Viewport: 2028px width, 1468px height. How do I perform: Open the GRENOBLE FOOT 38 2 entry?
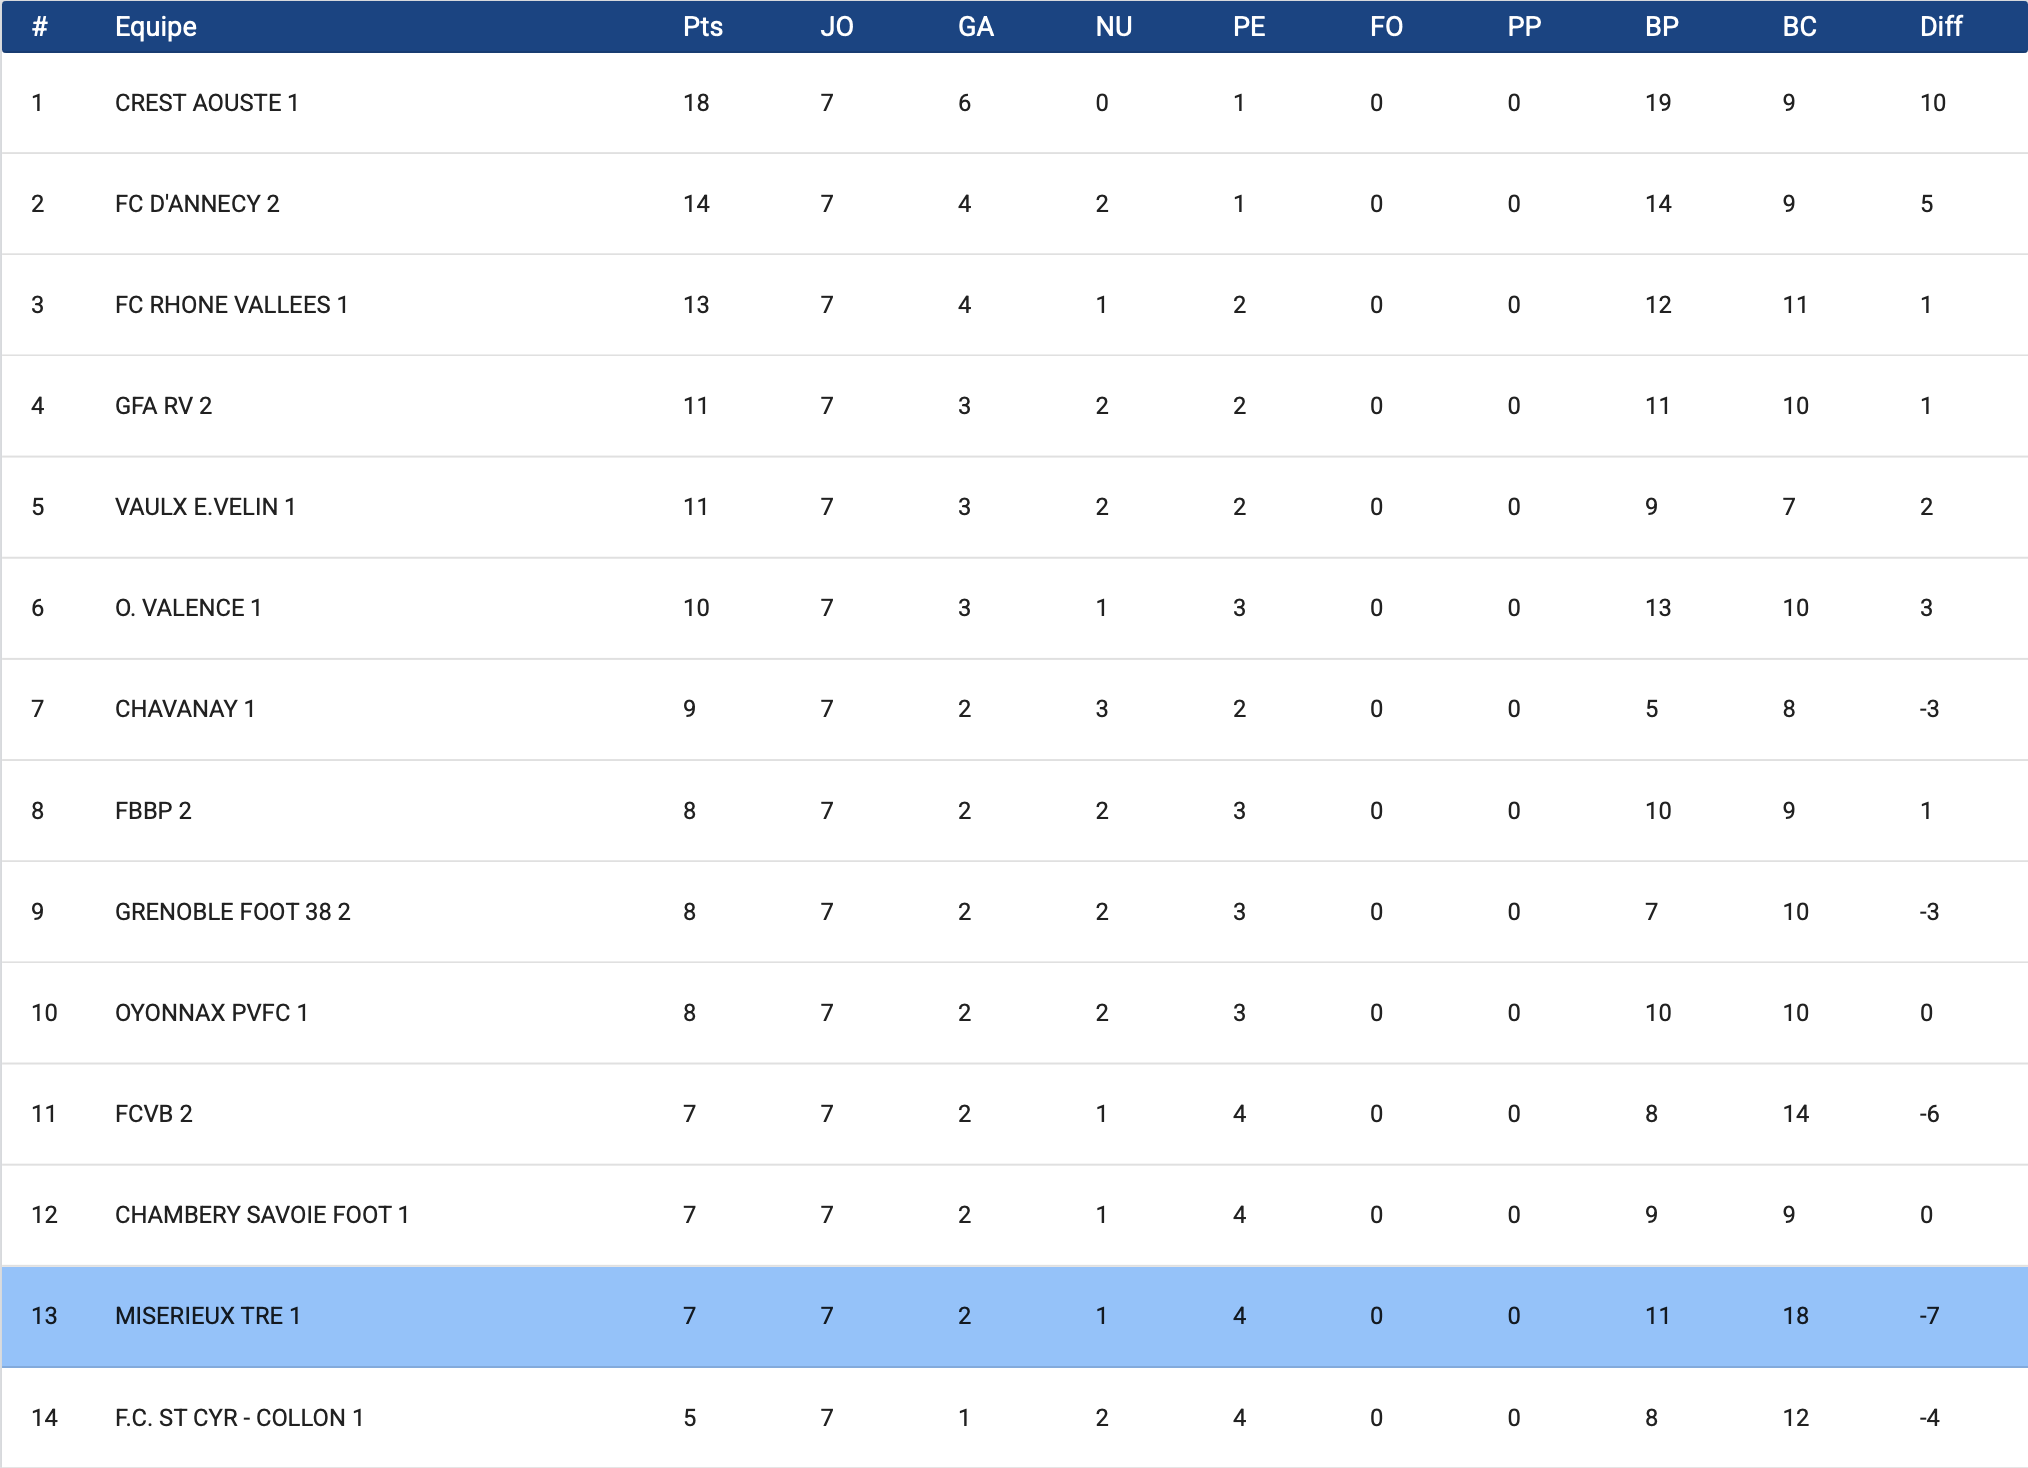(232, 912)
